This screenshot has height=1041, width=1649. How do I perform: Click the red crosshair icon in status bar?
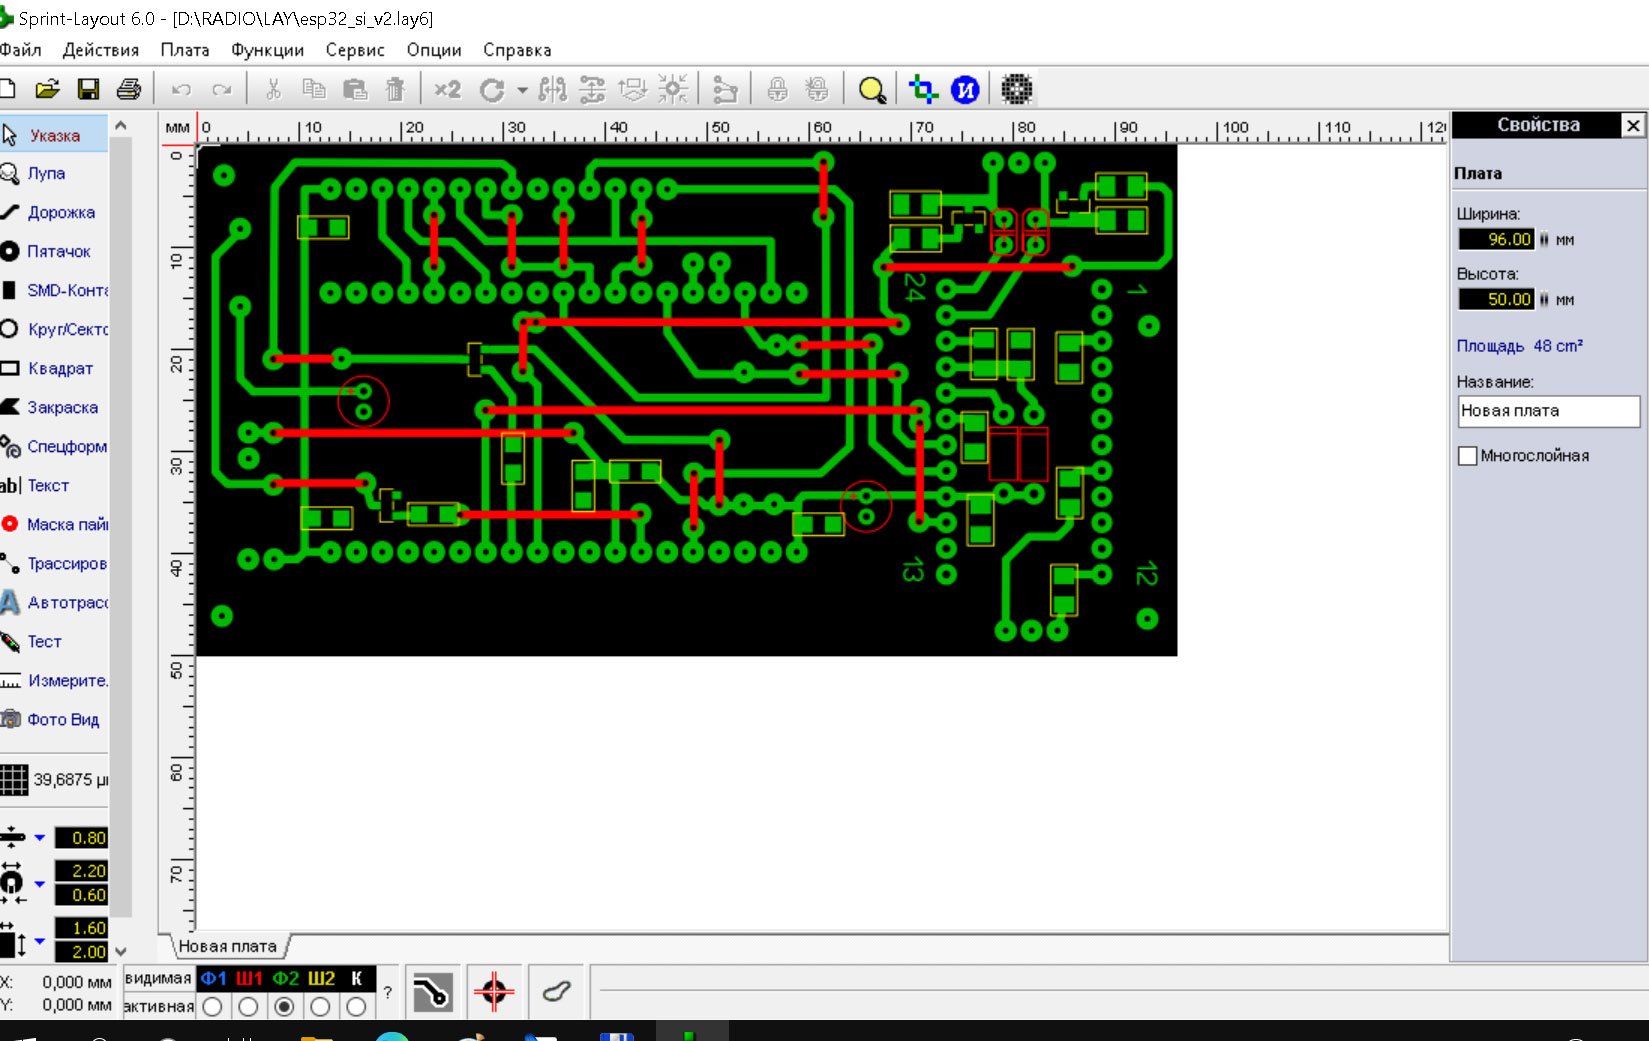point(494,992)
